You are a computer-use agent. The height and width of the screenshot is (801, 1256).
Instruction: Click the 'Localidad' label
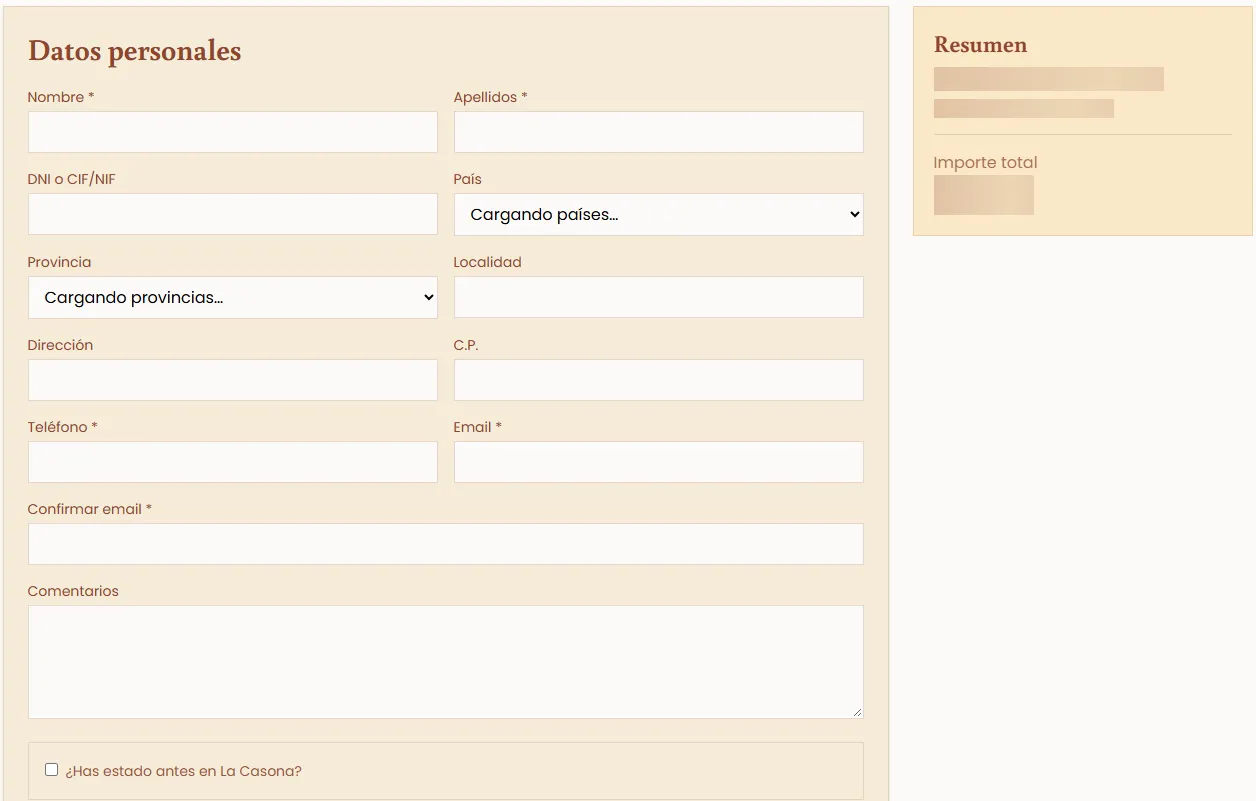coord(488,262)
